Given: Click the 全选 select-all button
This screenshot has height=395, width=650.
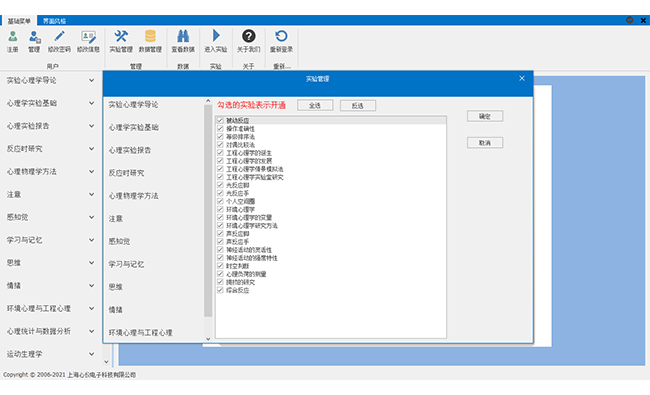Looking at the screenshot, I should click(x=315, y=105).
